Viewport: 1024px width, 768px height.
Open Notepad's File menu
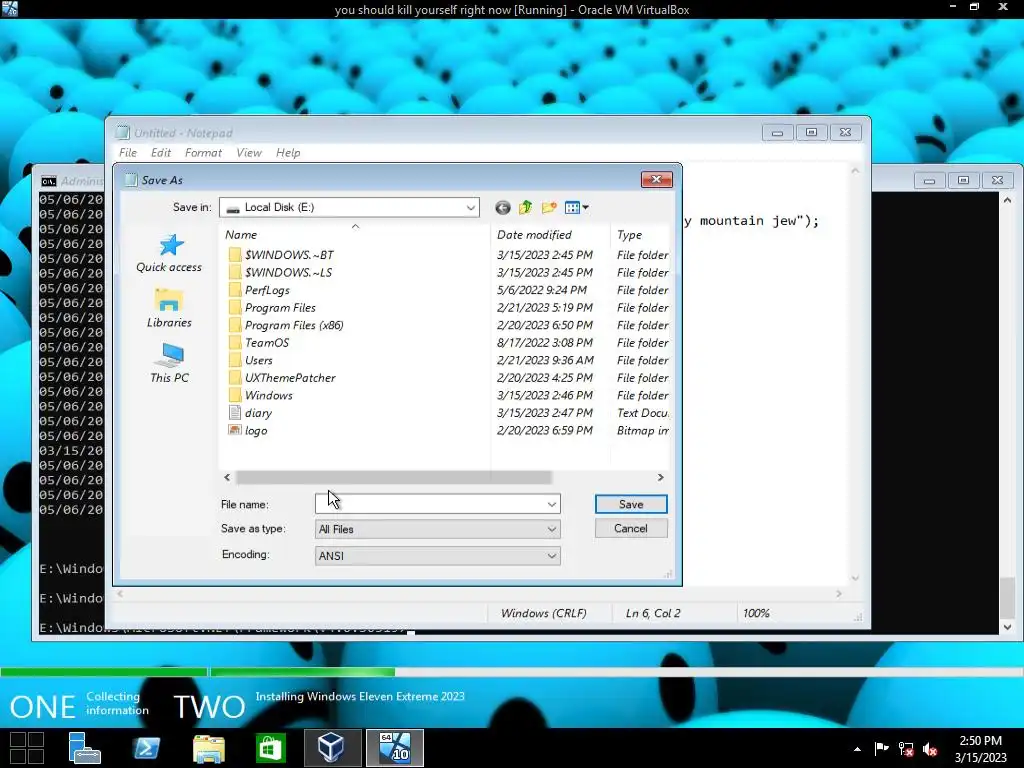pos(128,153)
